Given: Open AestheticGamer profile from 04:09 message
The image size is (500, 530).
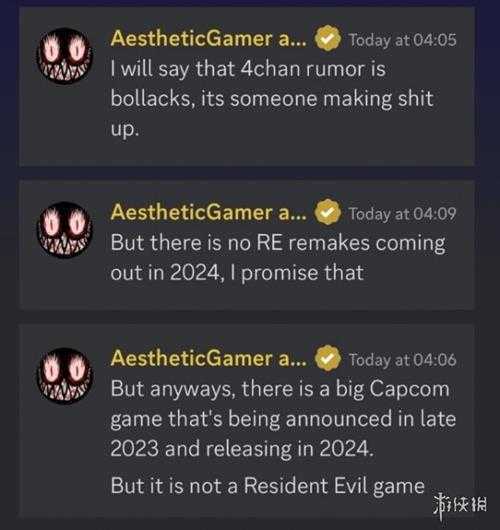Looking at the screenshot, I should click(x=209, y=212).
